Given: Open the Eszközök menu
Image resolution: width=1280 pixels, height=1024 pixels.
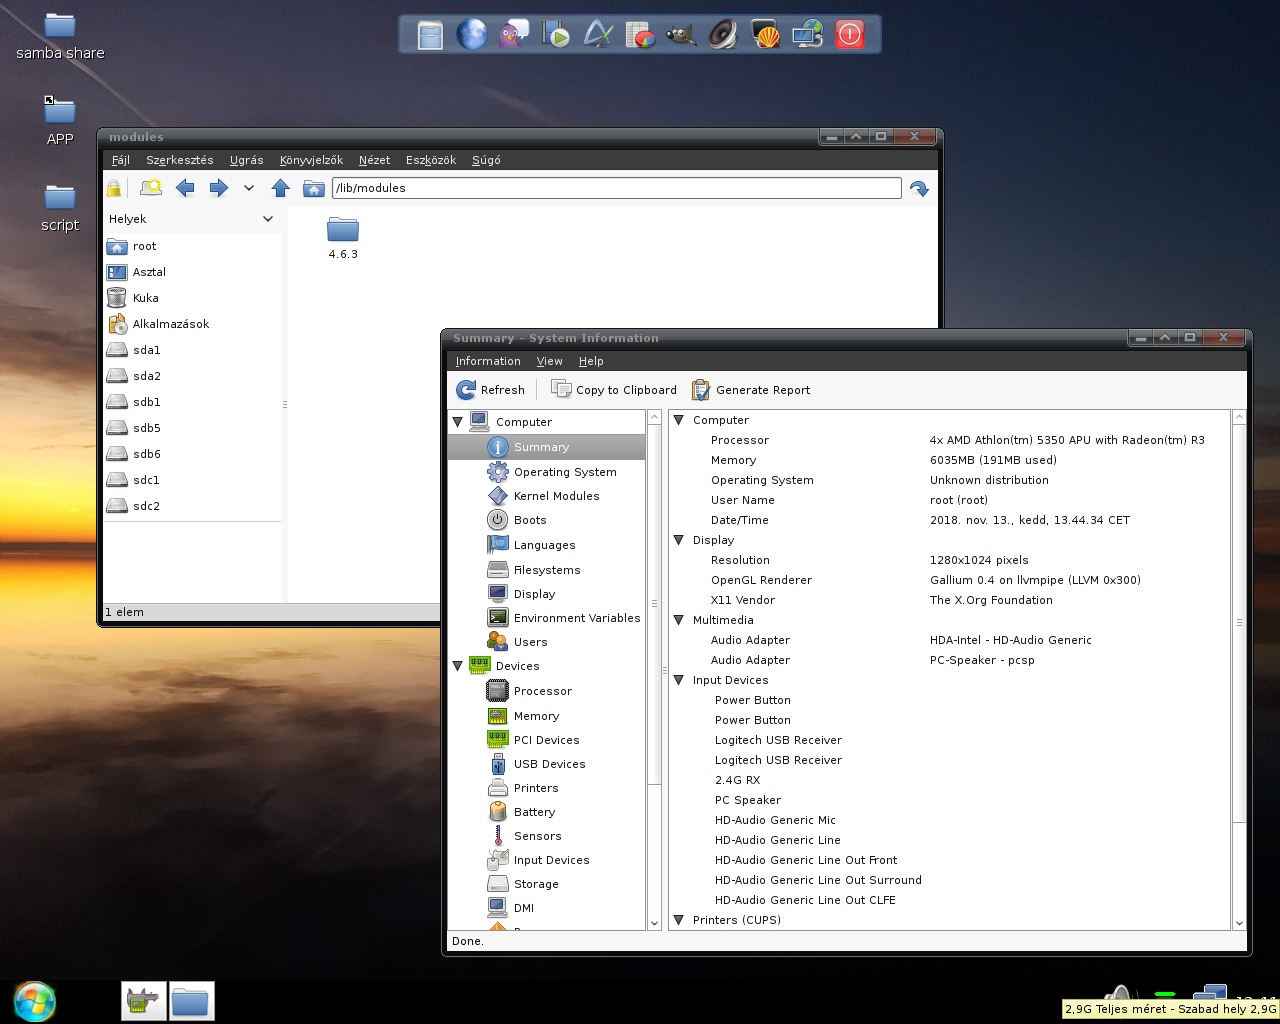Looking at the screenshot, I should click(x=431, y=160).
